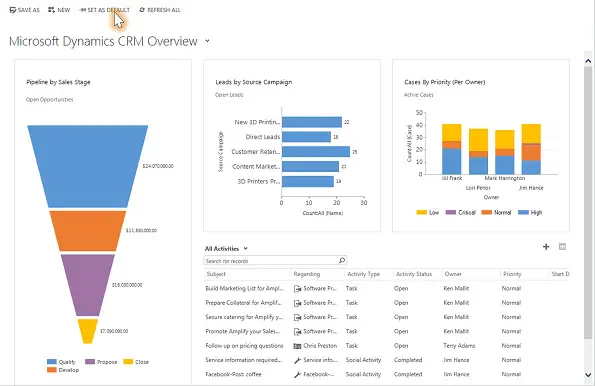Click Terry Adams owner link

point(459,346)
